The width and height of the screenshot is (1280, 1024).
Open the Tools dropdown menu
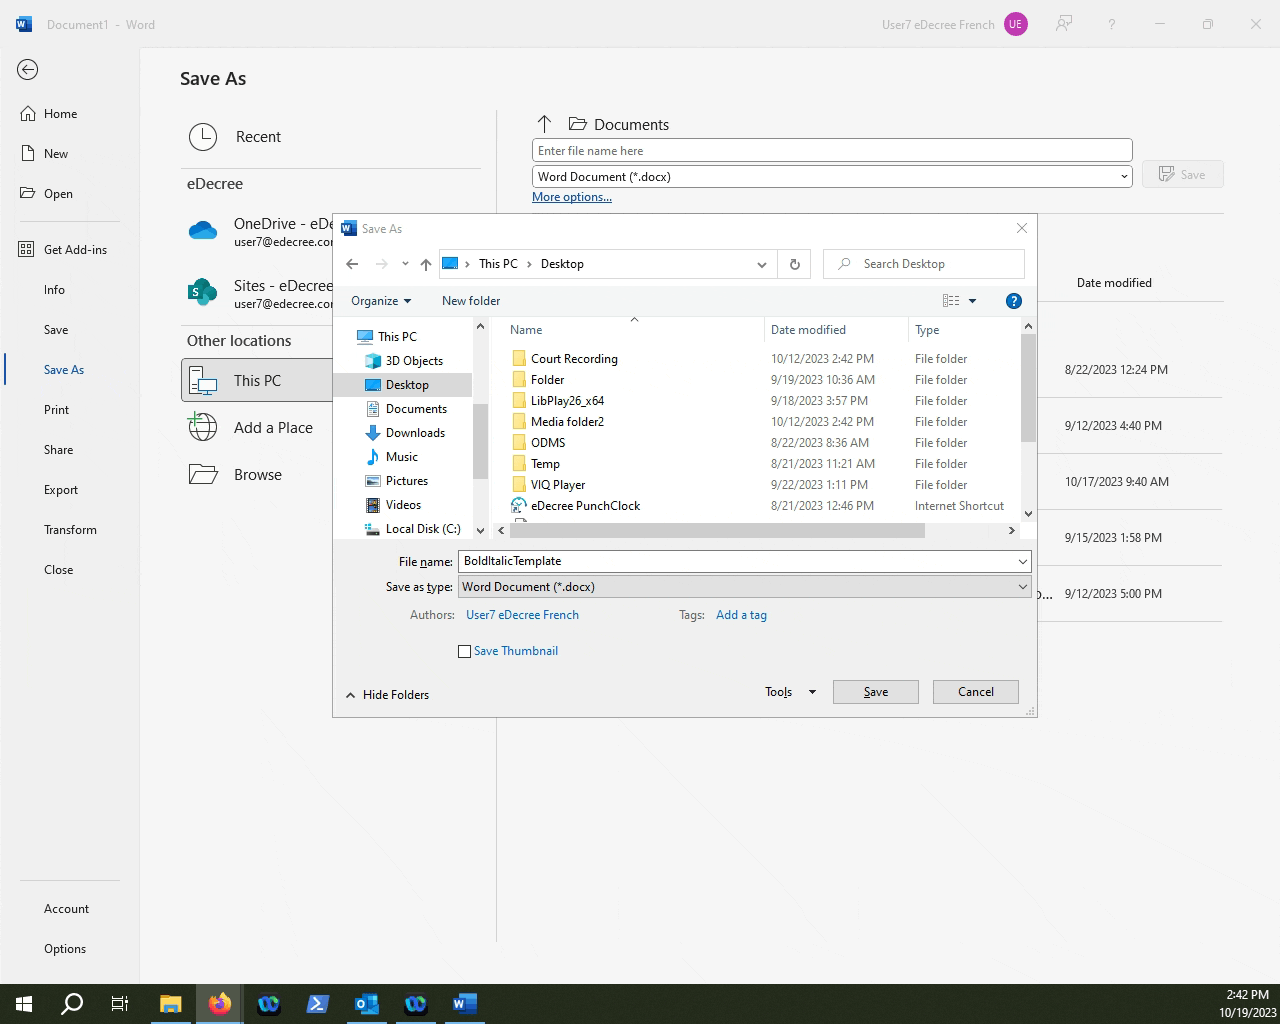(x=790, y=692)
